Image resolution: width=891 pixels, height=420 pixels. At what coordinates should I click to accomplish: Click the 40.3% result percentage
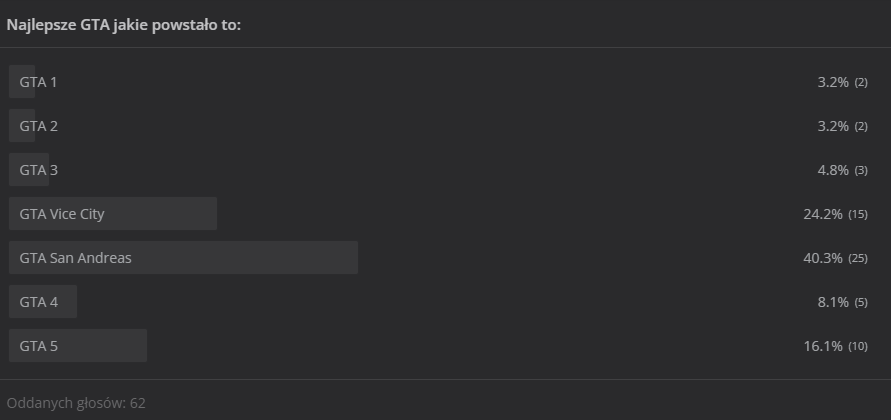pos(825,258)
